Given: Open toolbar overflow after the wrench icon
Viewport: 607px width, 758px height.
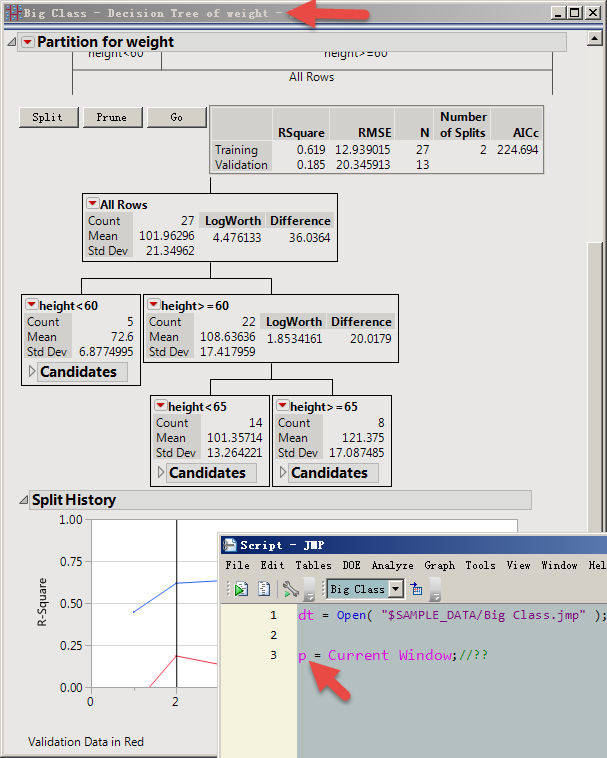Looking at the screenshot, I should [309, 589].
